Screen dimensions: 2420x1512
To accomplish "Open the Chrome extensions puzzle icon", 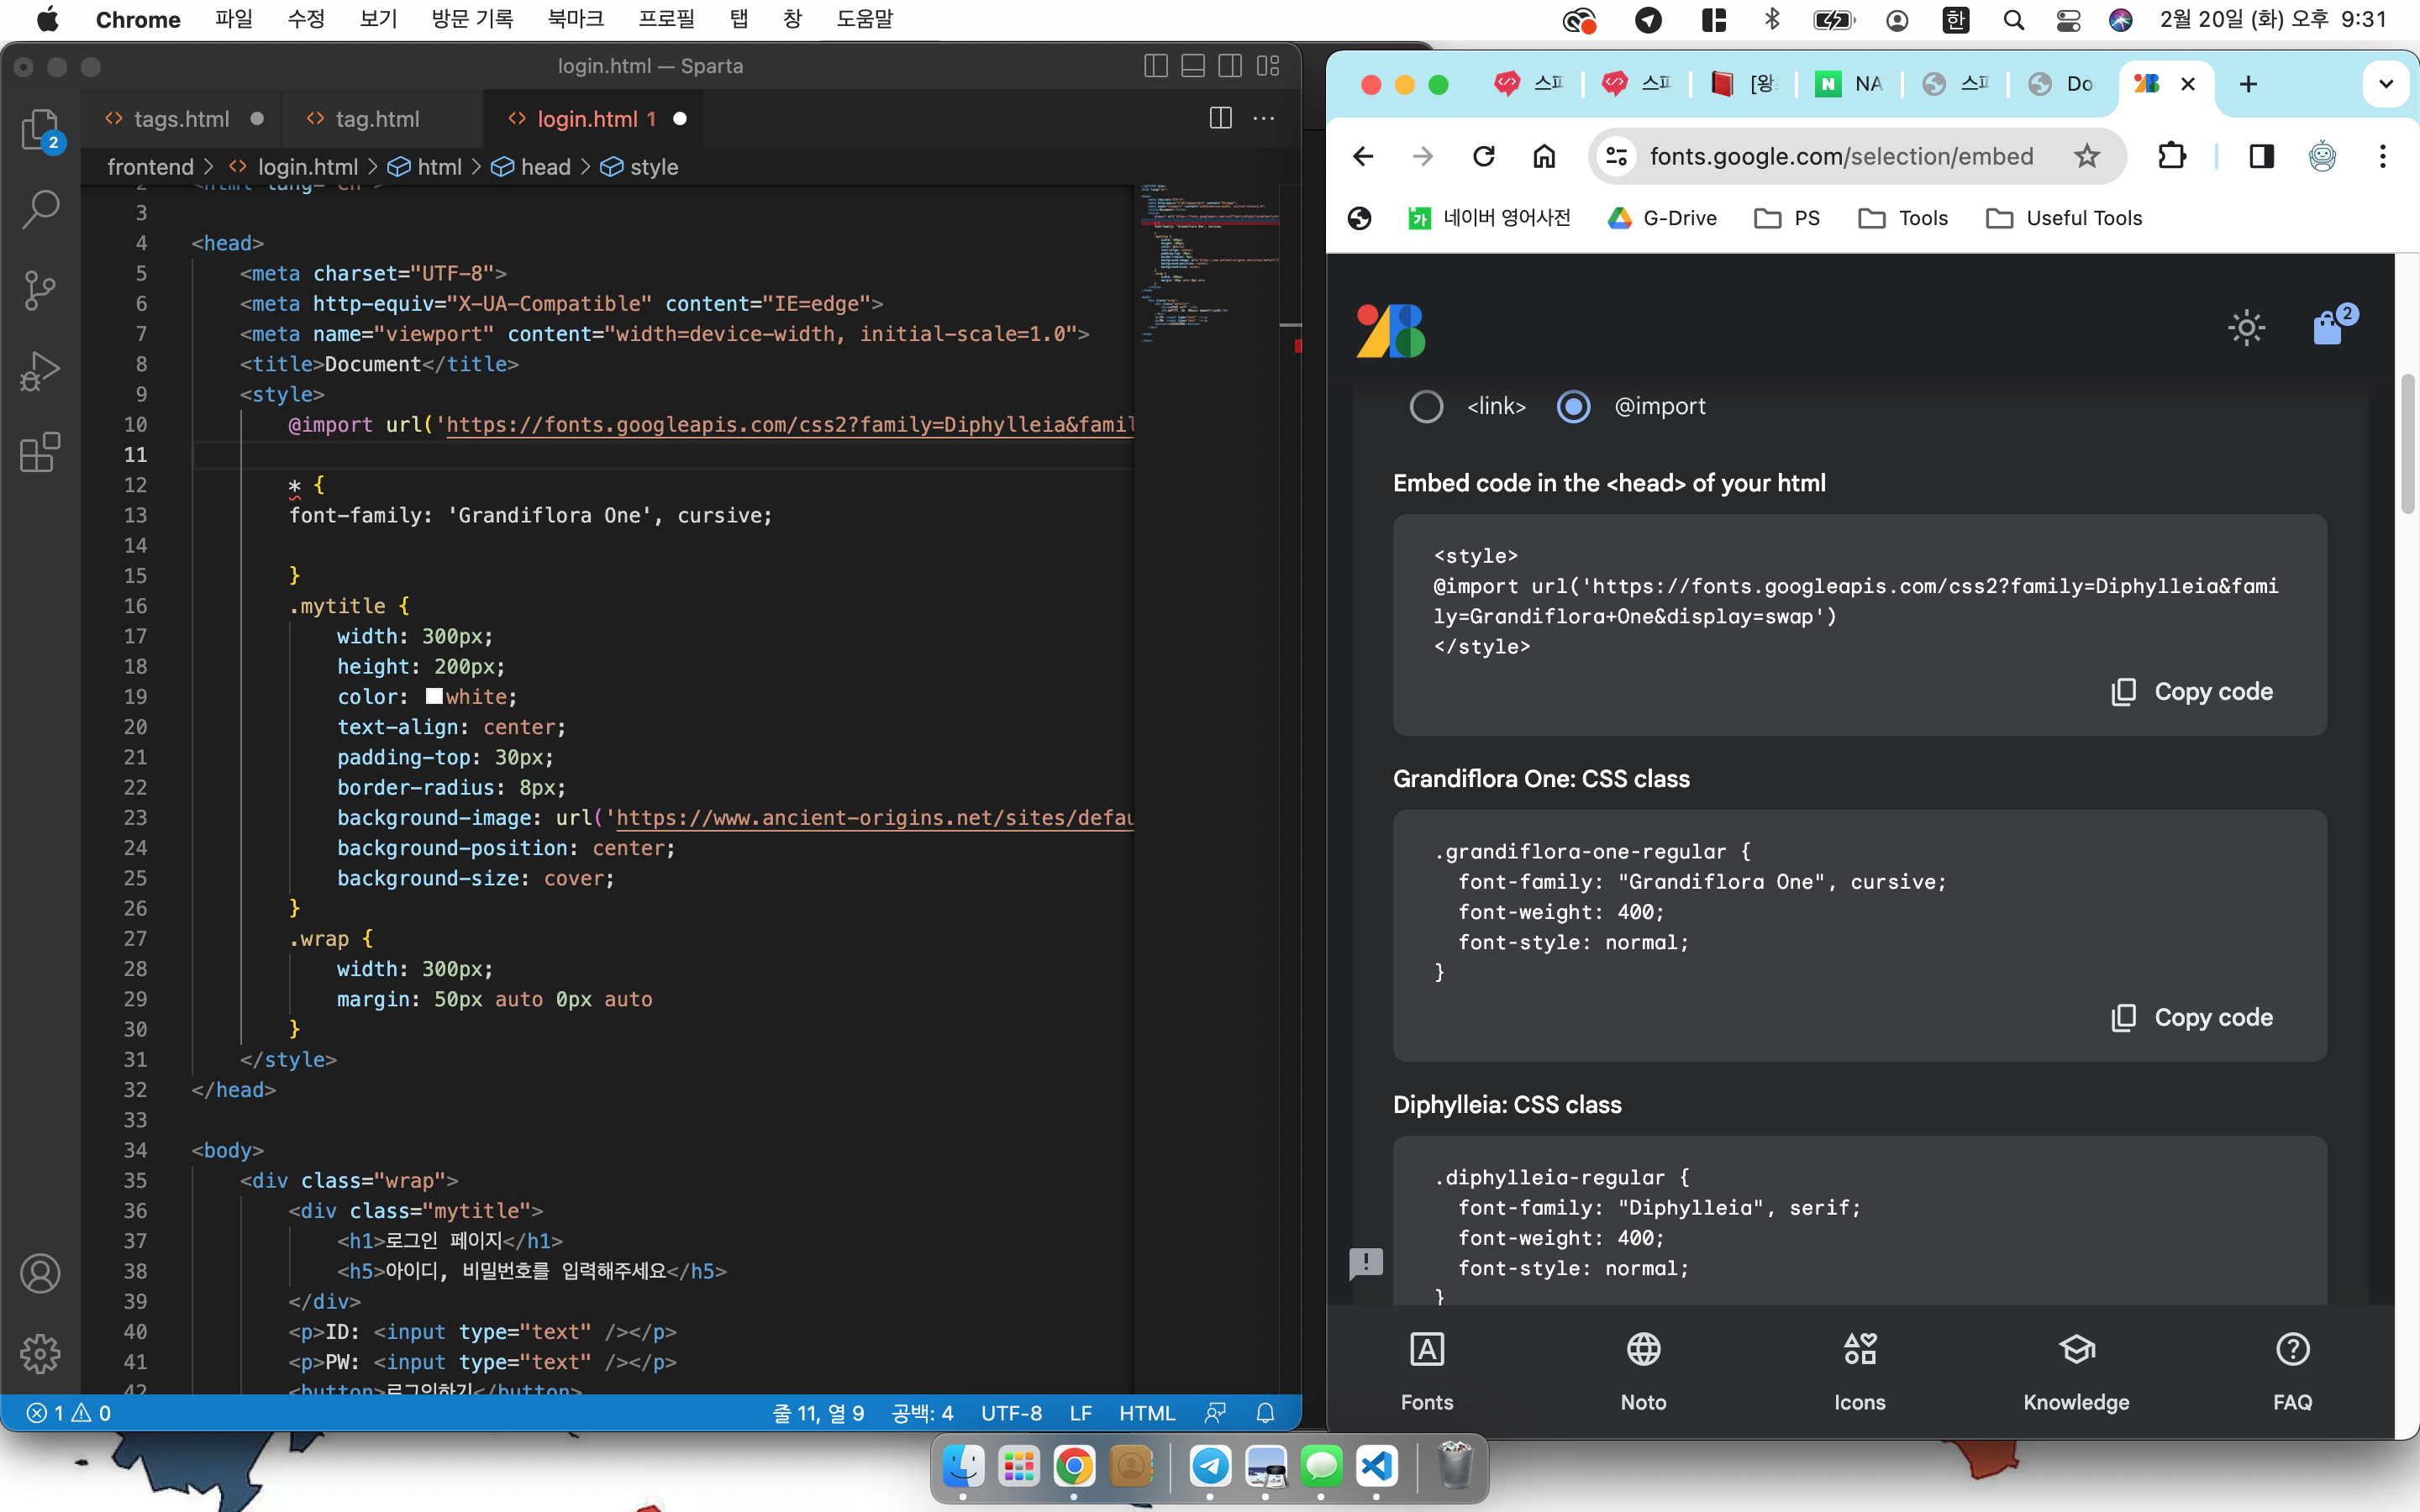I will [2171, 156].
